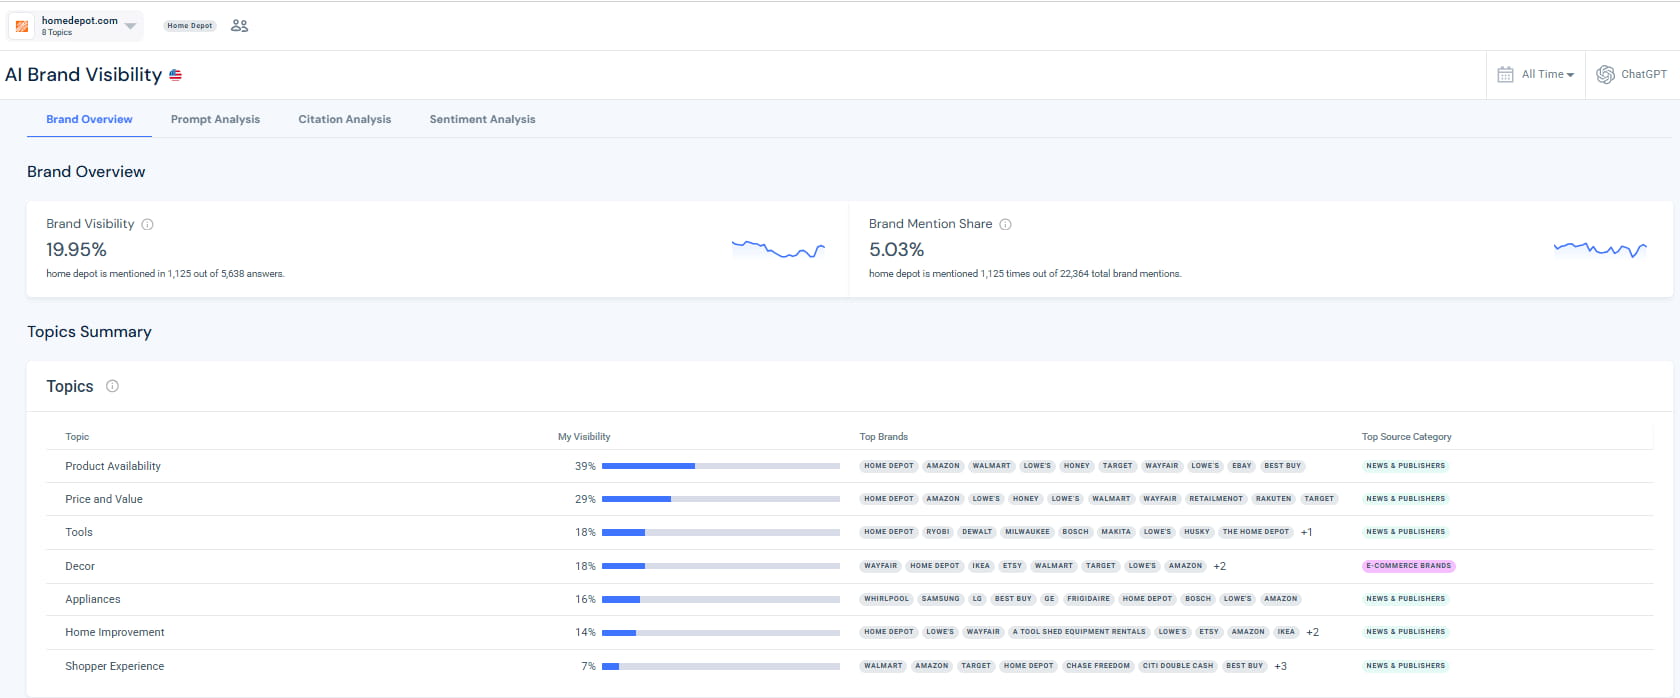Screen dimensions: 1680x698
Task: Click the Whirlpool brand tag in Appliances
Action: click(x=886, y=599)
